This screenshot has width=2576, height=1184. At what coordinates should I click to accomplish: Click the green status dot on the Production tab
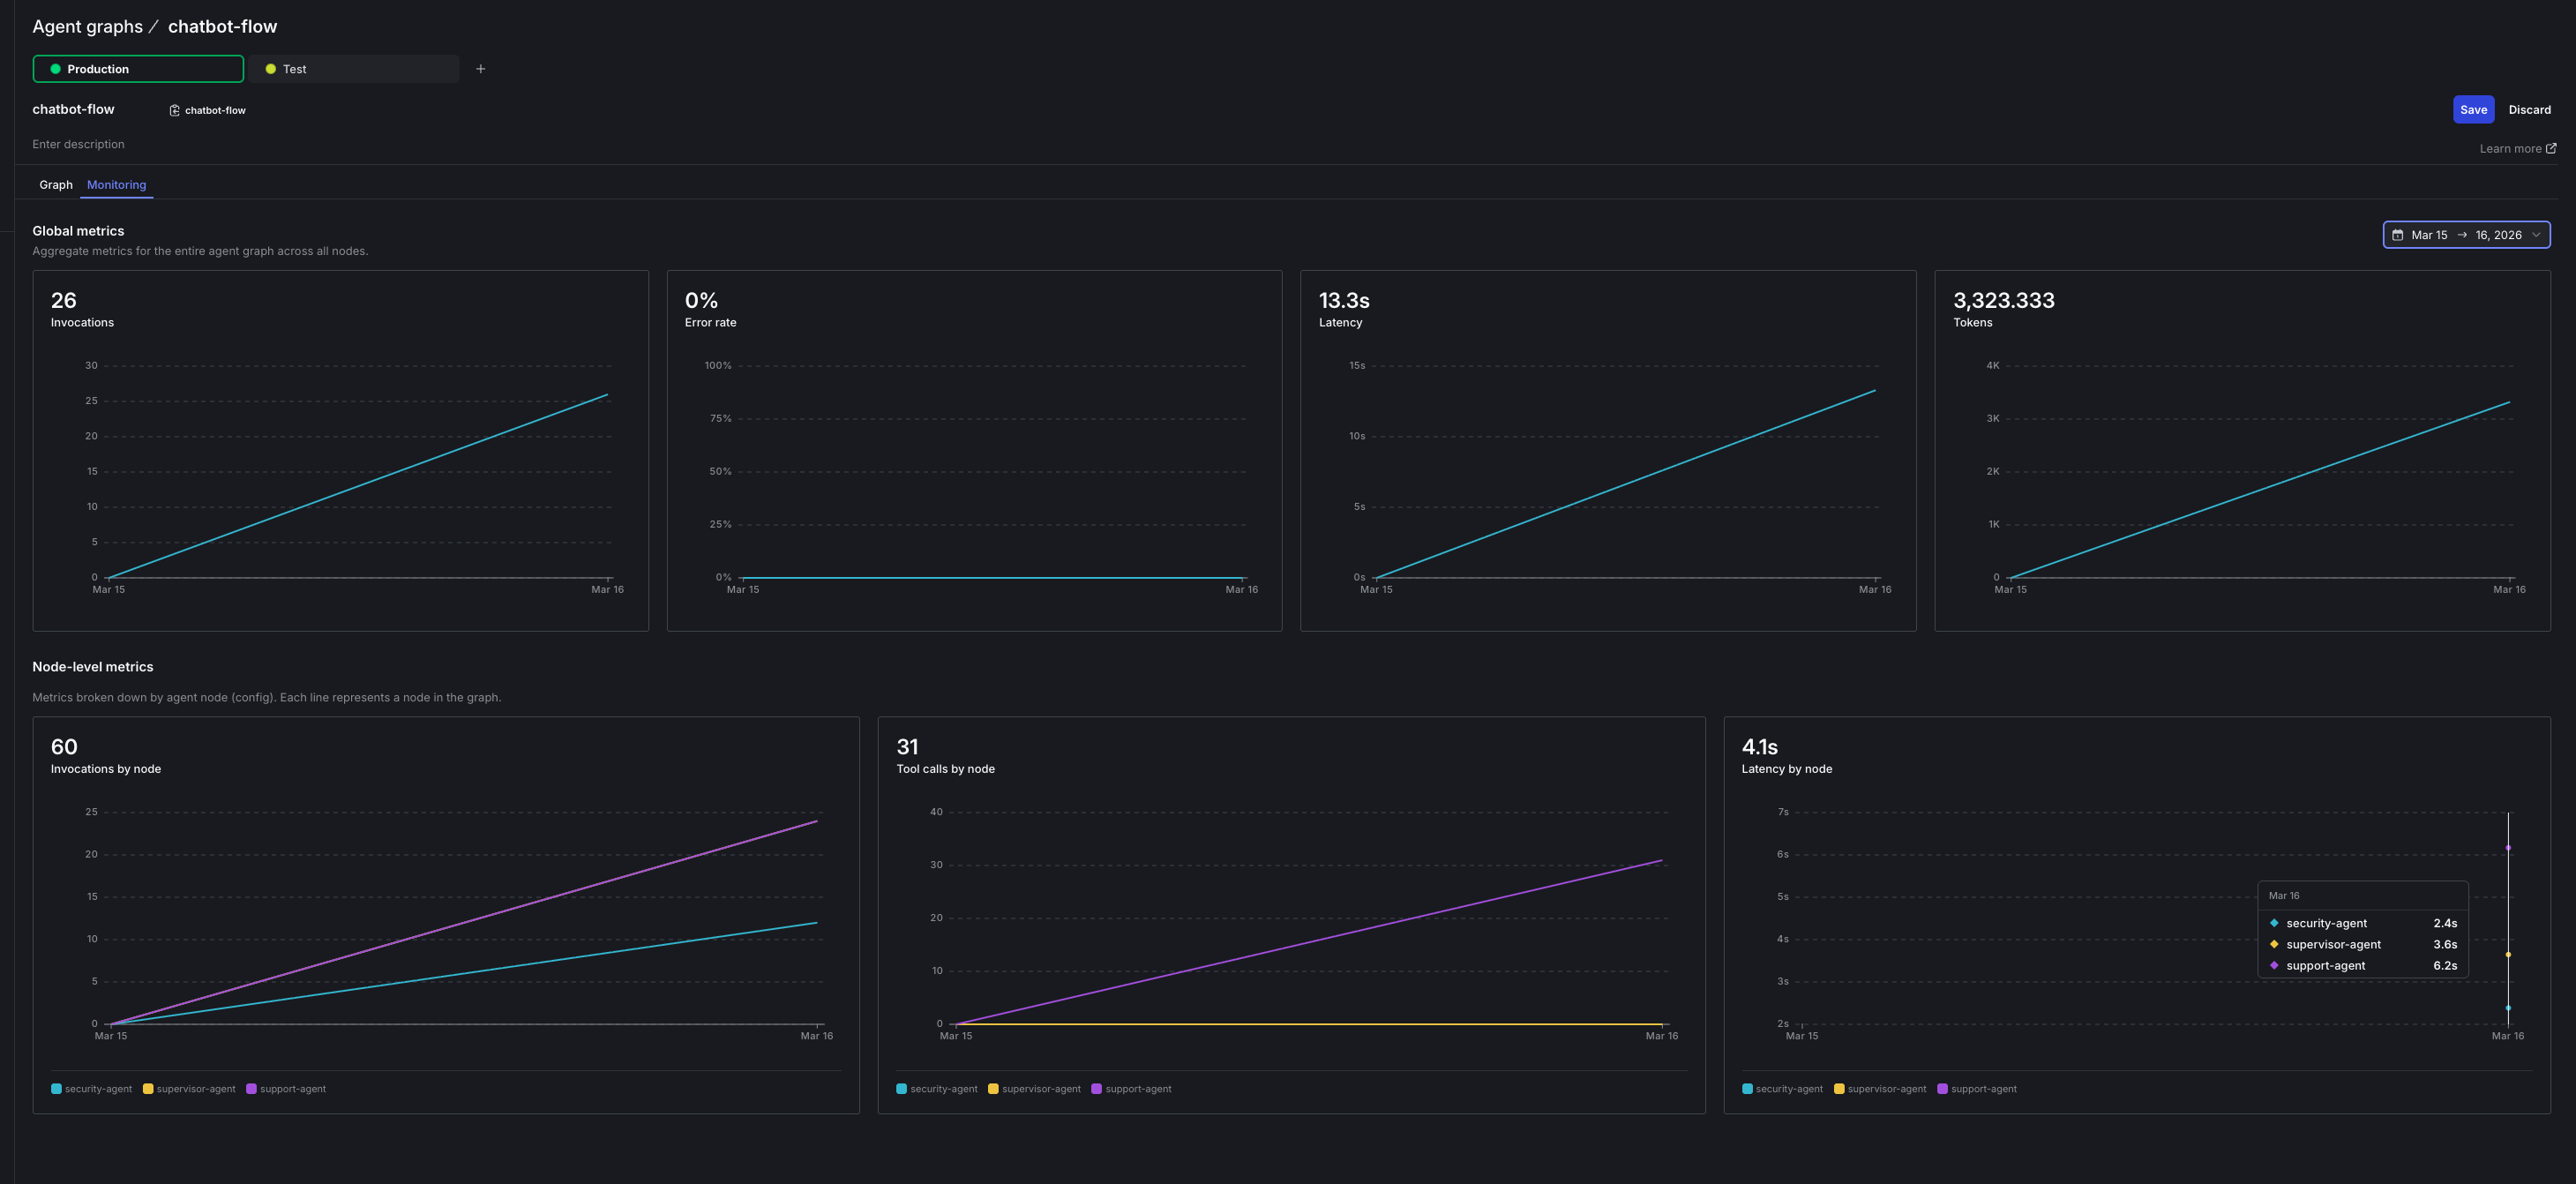[x=57, y=68]
